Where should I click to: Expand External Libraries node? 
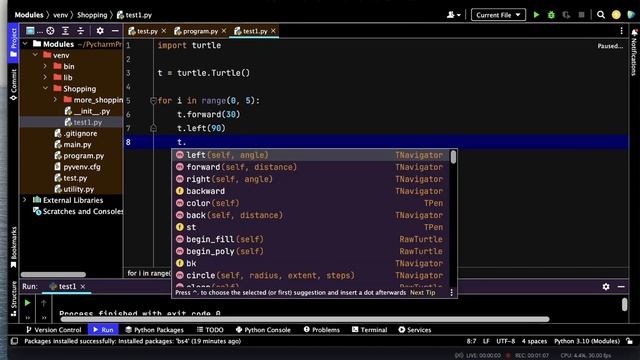[x=25, y=200]
